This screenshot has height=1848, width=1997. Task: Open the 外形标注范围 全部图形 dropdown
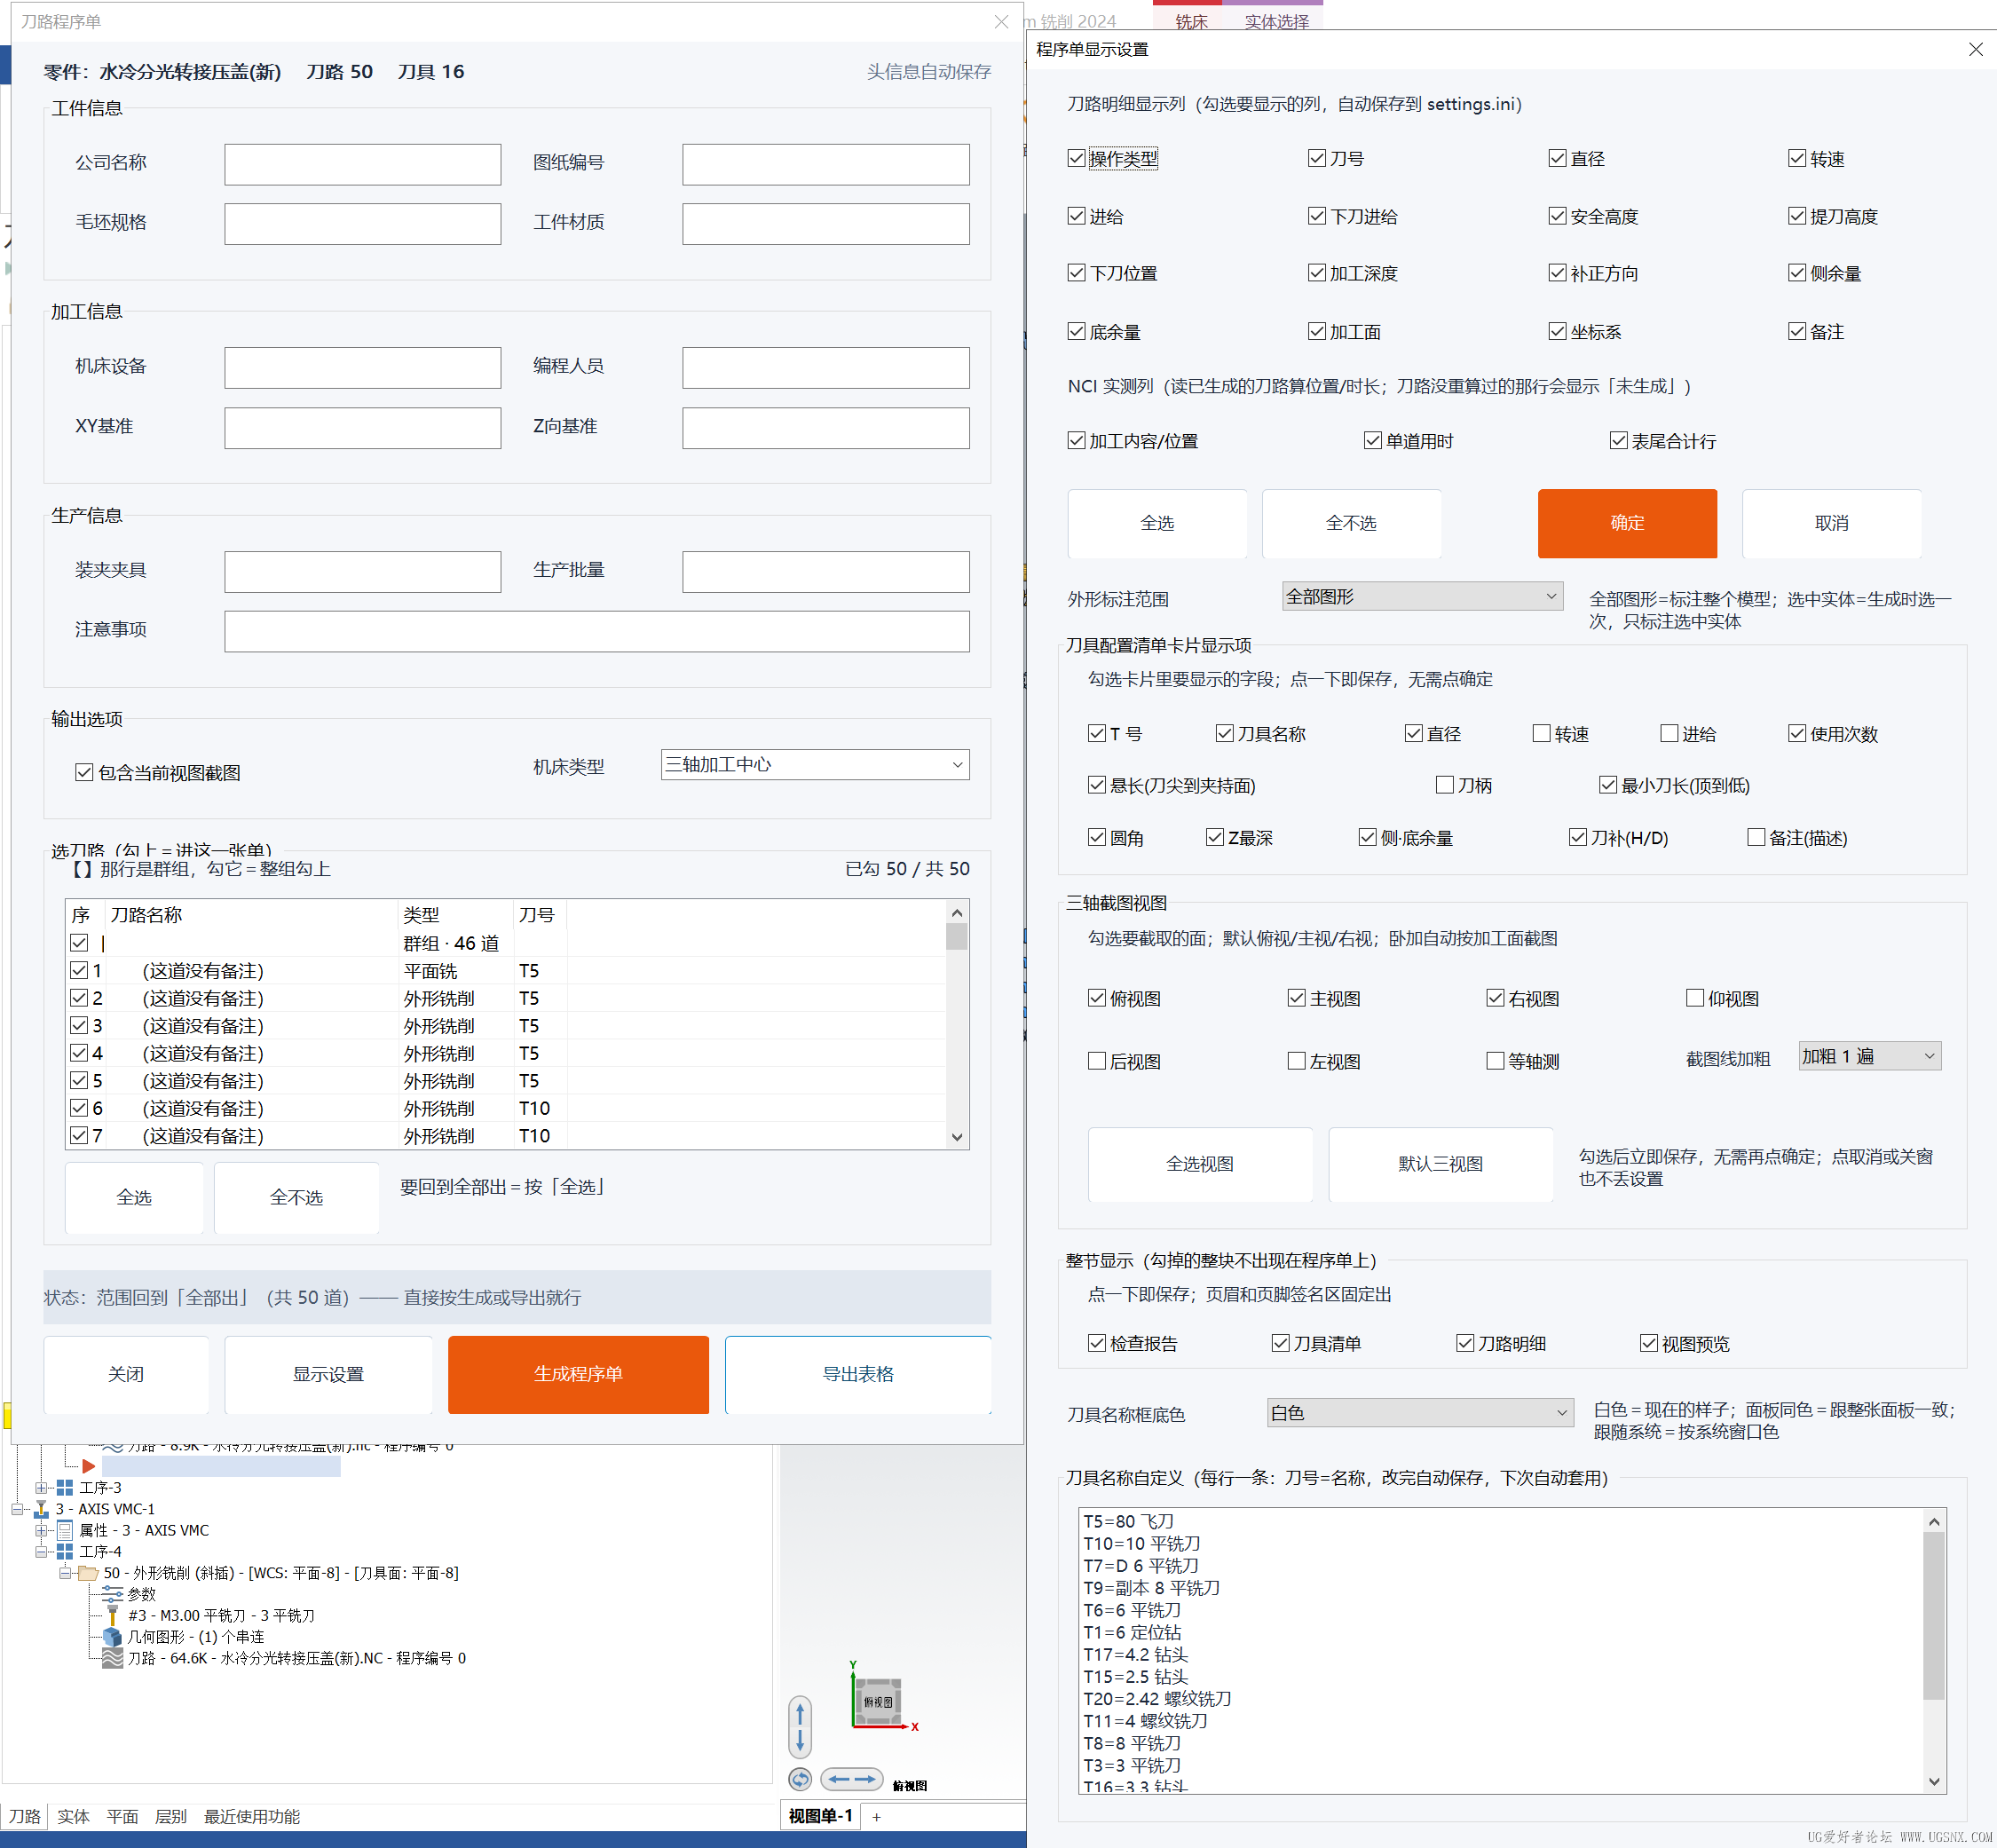tap(1422, 597)
